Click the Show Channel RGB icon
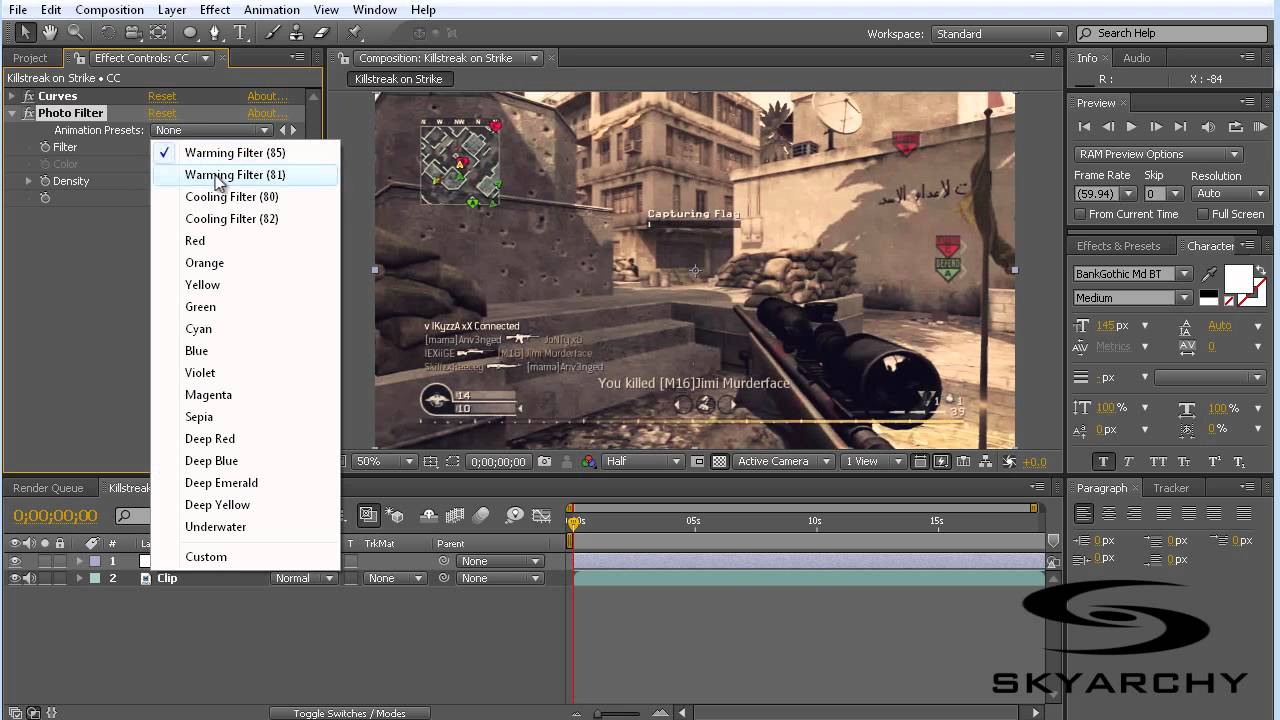Screen dimensions: 1280x720 589,462
